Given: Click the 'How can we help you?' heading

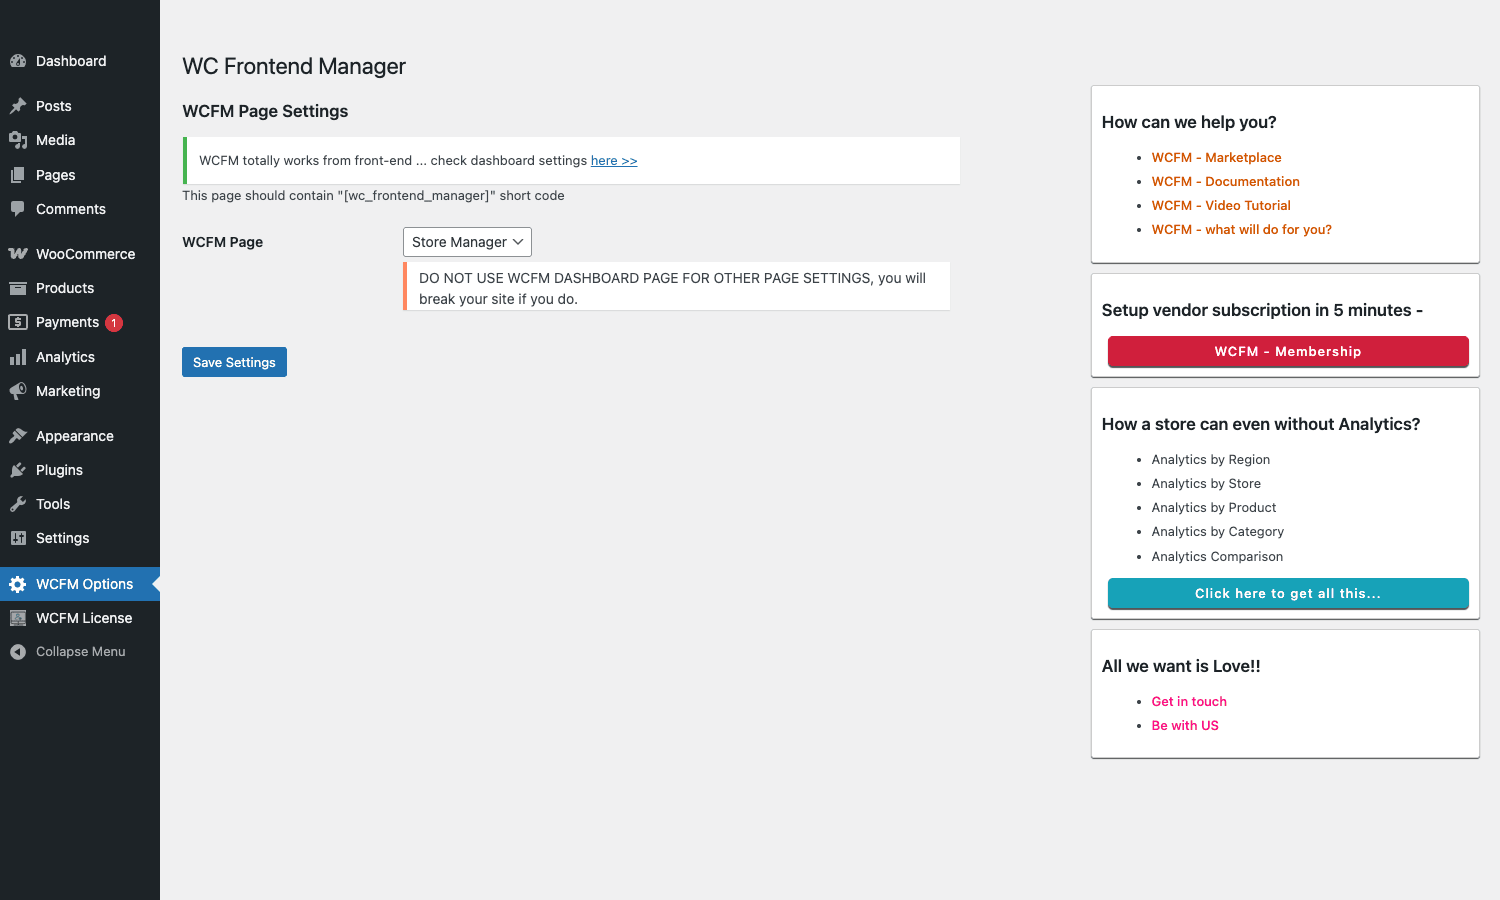Looking at the screenshot, I should click(x=1189, y=122).
